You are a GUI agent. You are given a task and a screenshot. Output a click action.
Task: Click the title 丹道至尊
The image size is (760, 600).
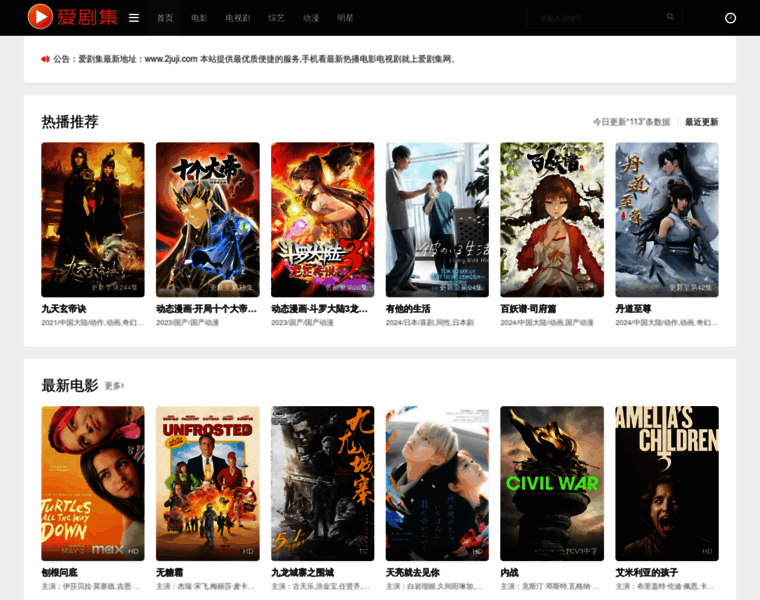click(633, 309)
